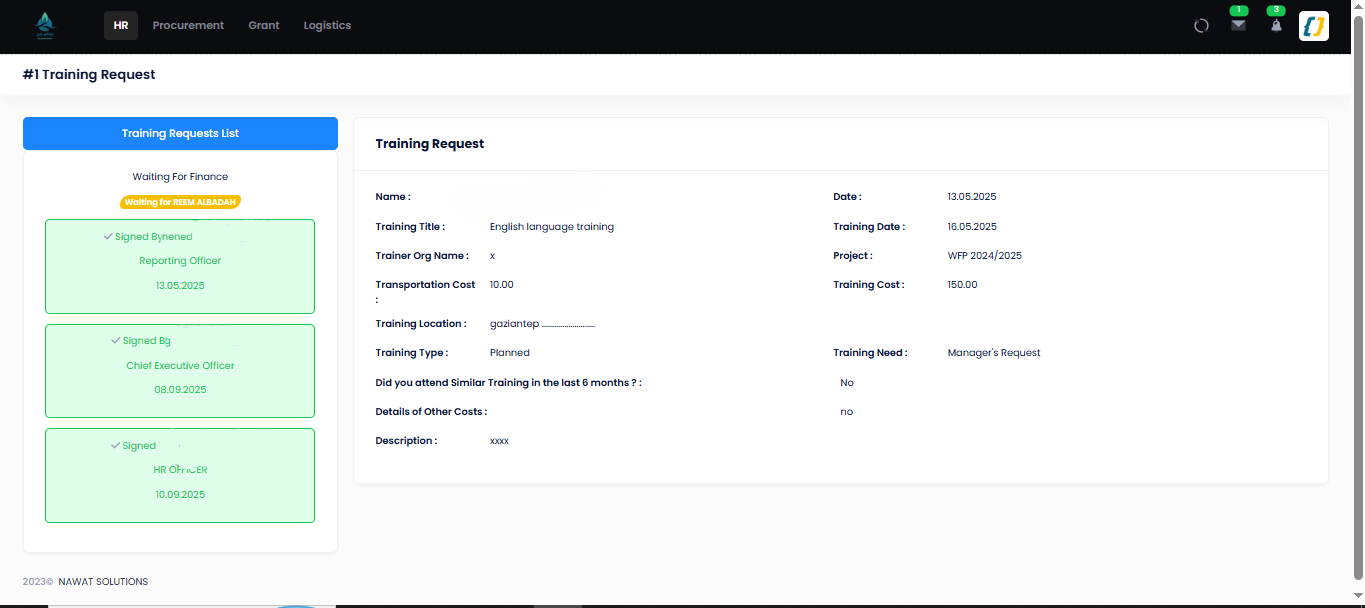
Task: Click the 13.05.2025 date on Reporting Officer card
Action: 180,286
